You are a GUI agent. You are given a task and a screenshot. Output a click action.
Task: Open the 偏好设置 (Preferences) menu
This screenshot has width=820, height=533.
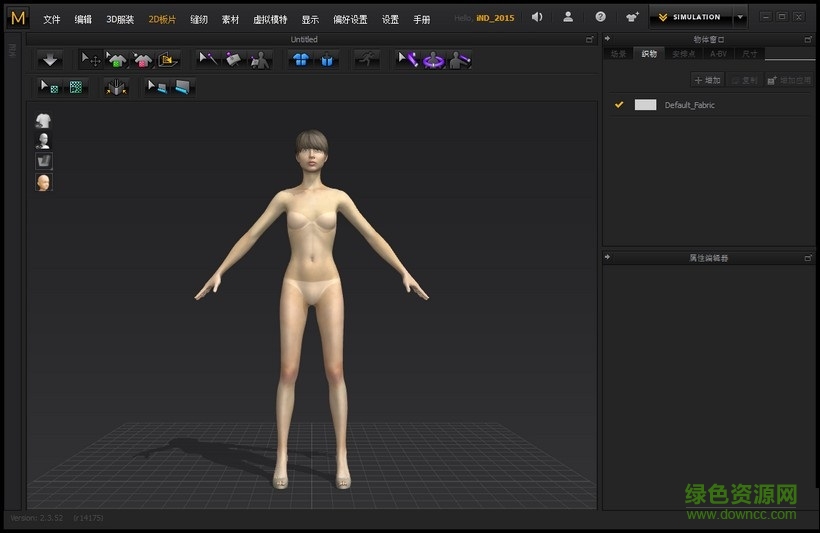pos(350,19)
